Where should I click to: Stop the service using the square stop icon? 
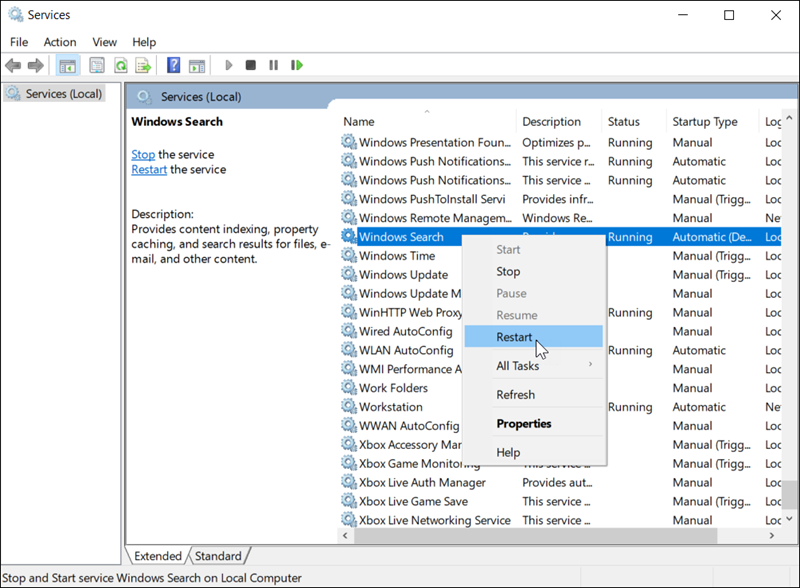[x=251, y=65]
